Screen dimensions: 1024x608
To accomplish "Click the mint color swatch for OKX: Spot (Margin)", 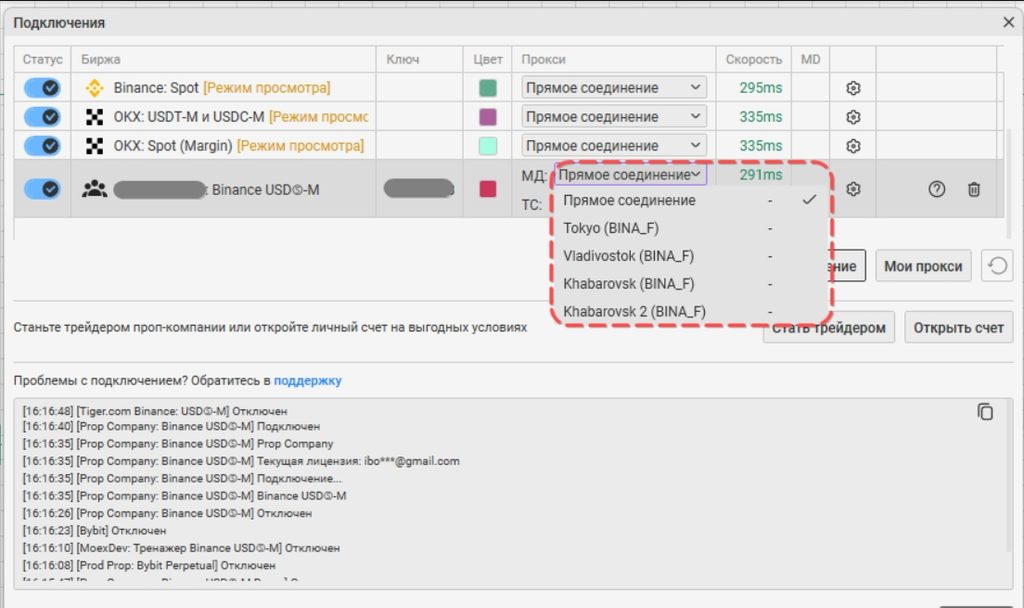I will click(x=488, y=146).
